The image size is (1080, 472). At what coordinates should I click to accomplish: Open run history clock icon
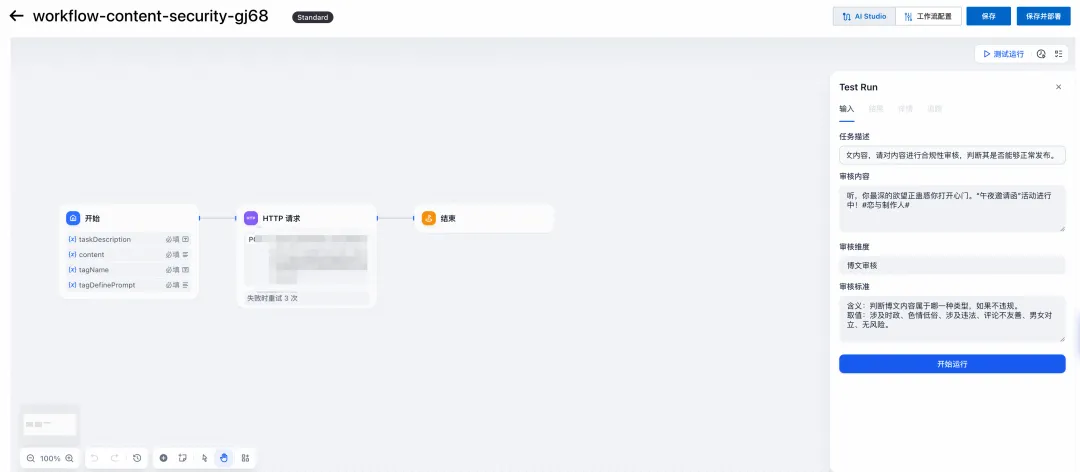[x=1041, y=54]
